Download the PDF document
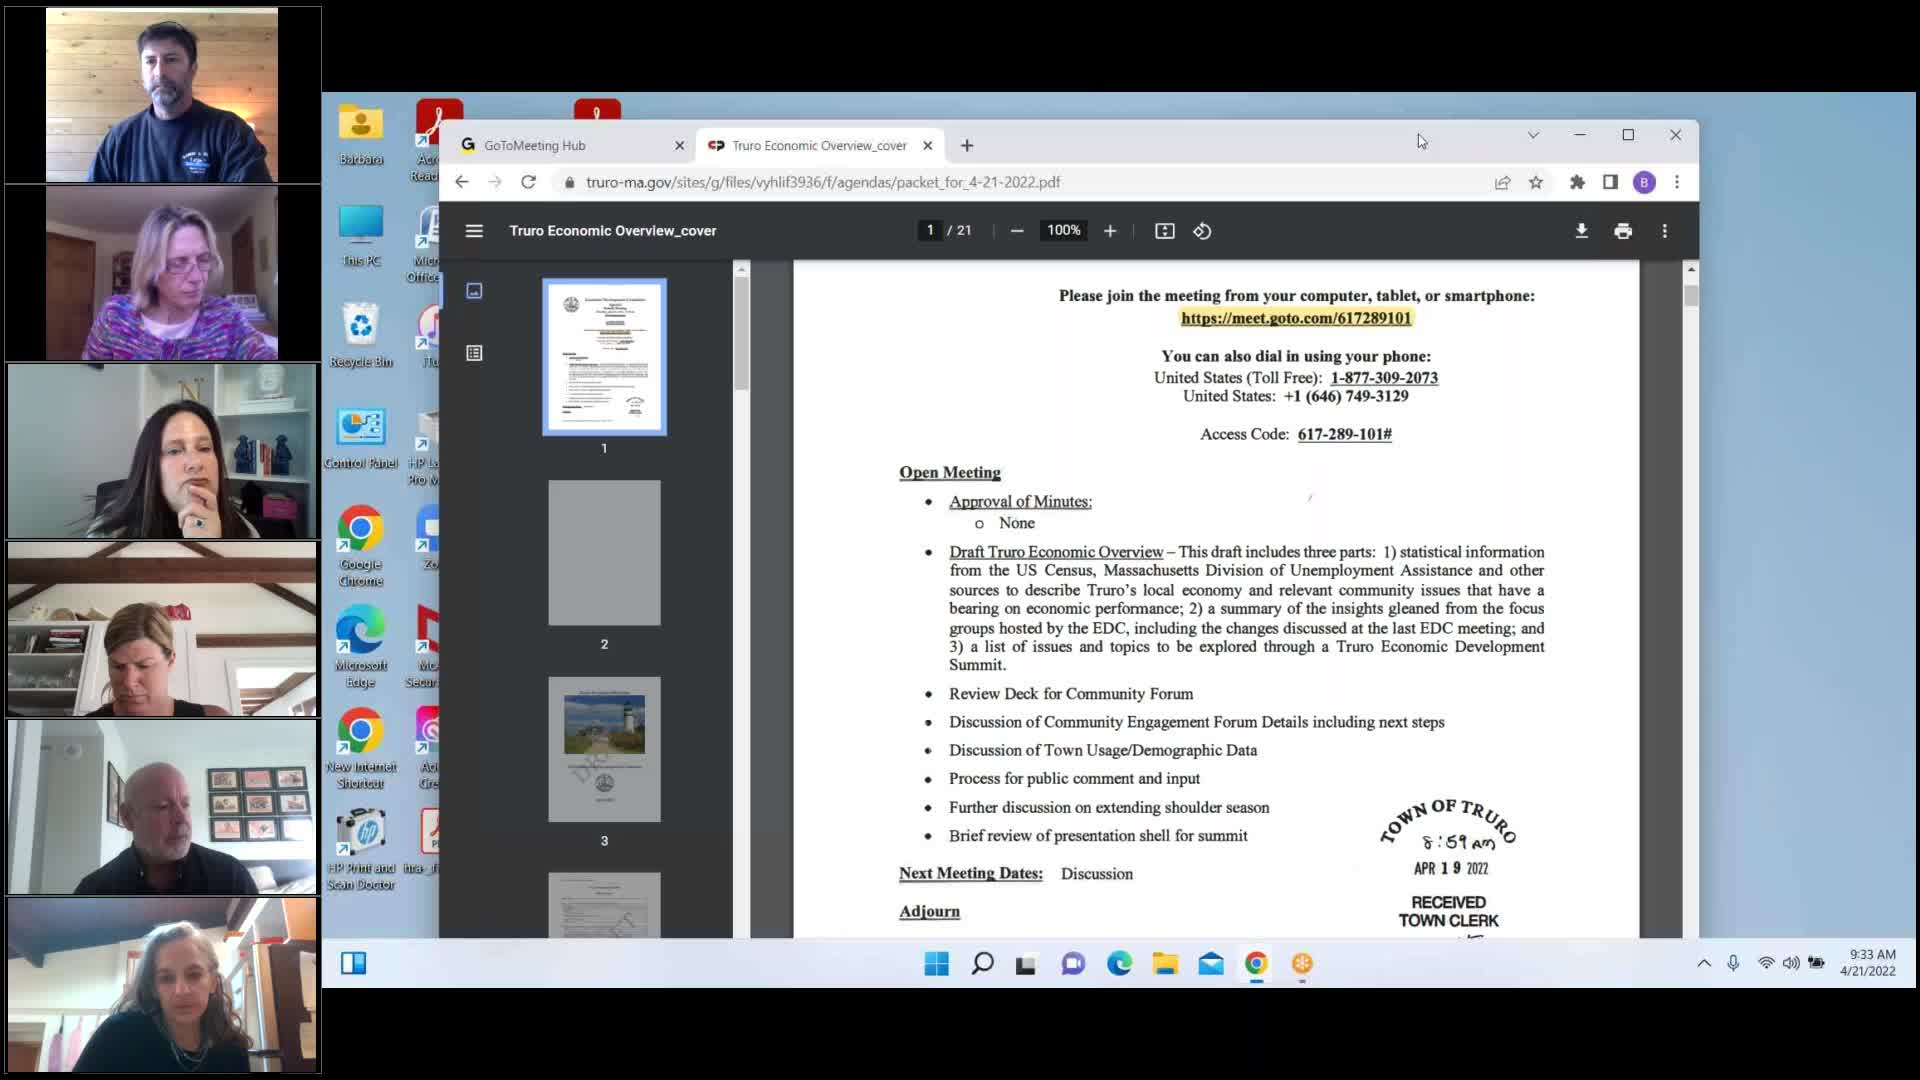1920x1080 pixels. pos(1581,230)
